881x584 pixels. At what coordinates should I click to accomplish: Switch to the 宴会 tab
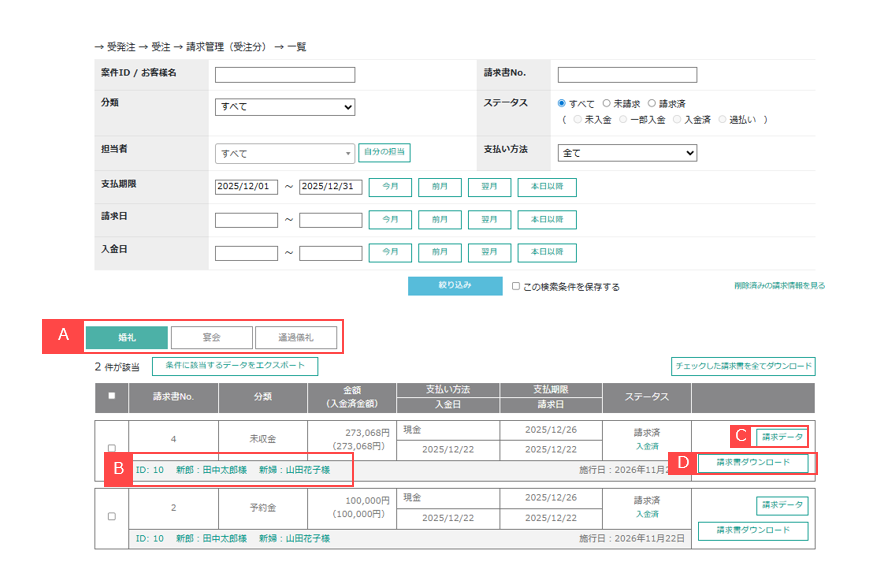(211, 337)
